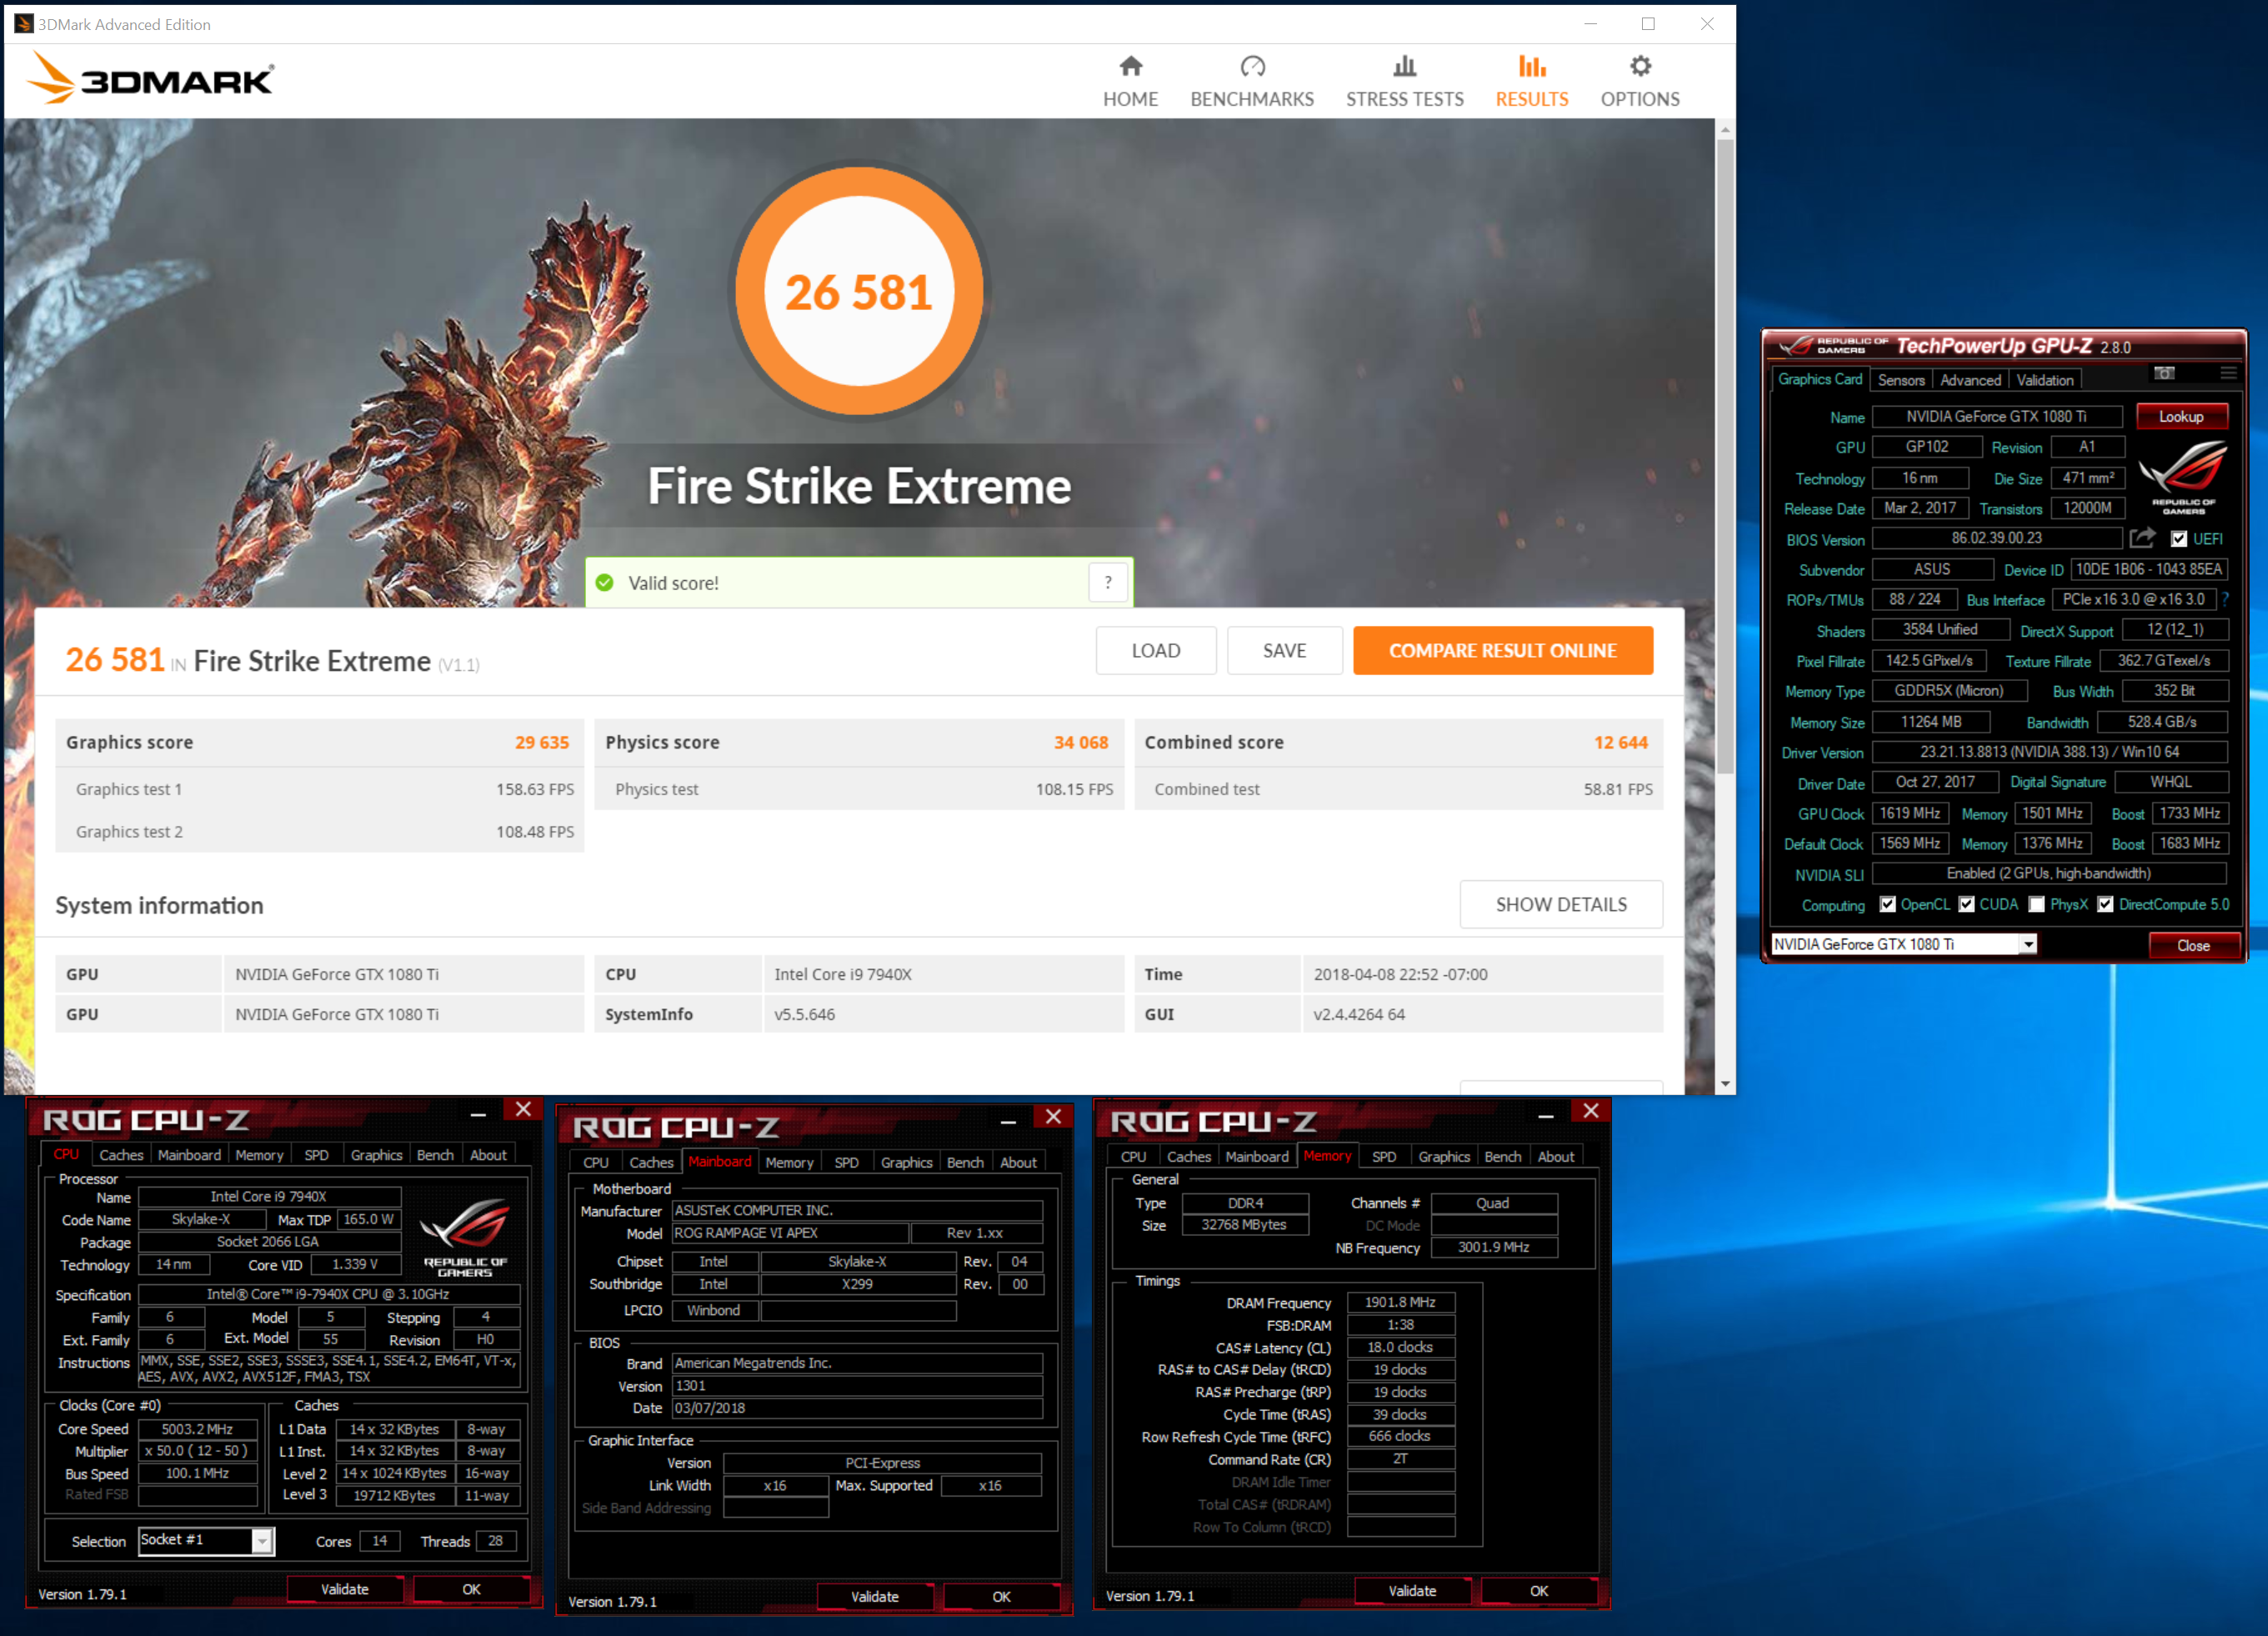
Task: Open the Caches tab in the left CPU-Z window
Action: click(121, 1155)
